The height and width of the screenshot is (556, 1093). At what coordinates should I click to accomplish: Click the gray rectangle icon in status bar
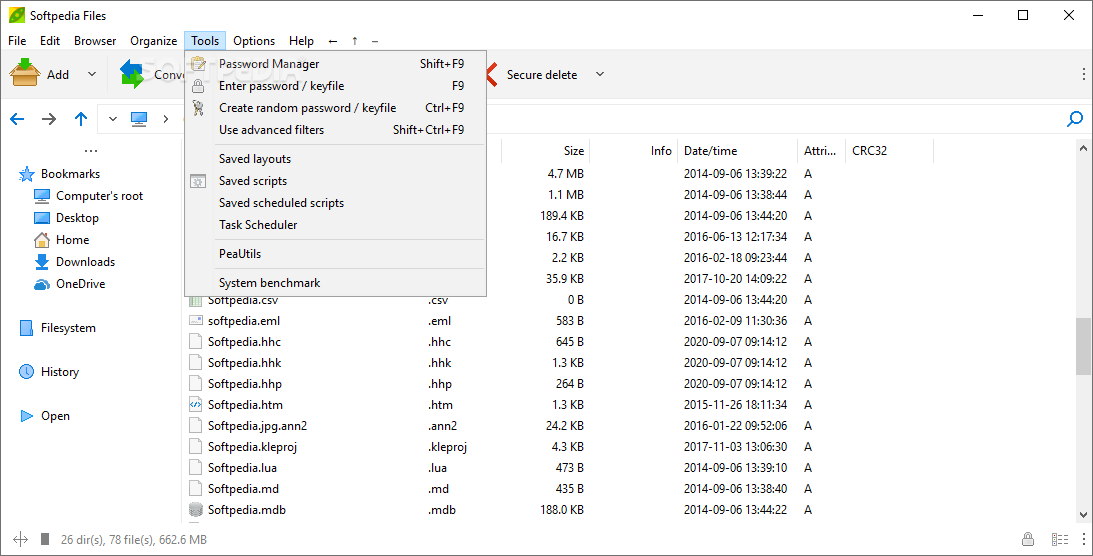tap(45, 539)
